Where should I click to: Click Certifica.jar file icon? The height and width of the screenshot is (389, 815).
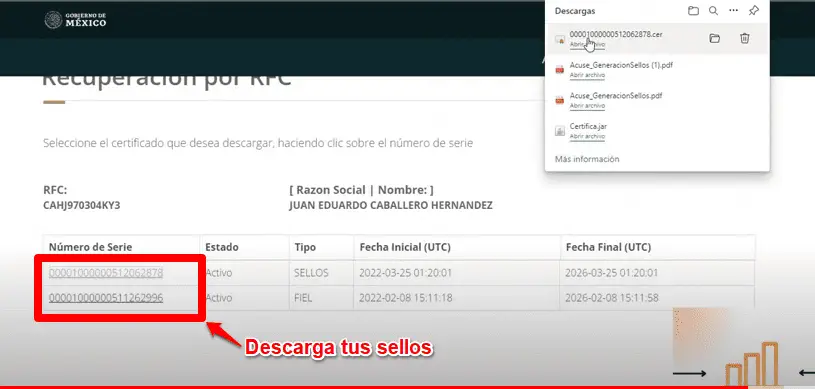(x=560, y=131)
